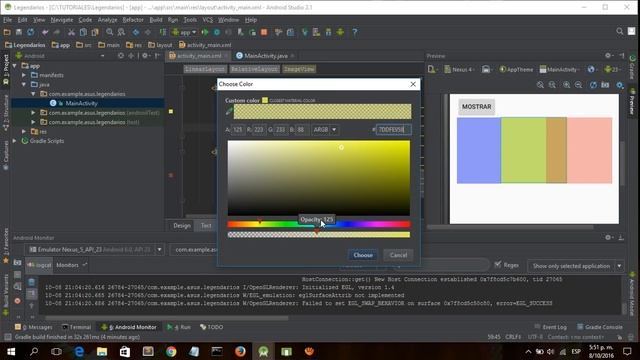The image size is (640, 360).
Task: Click the MOSTRAR button in preview
Action: coord(477,107)
